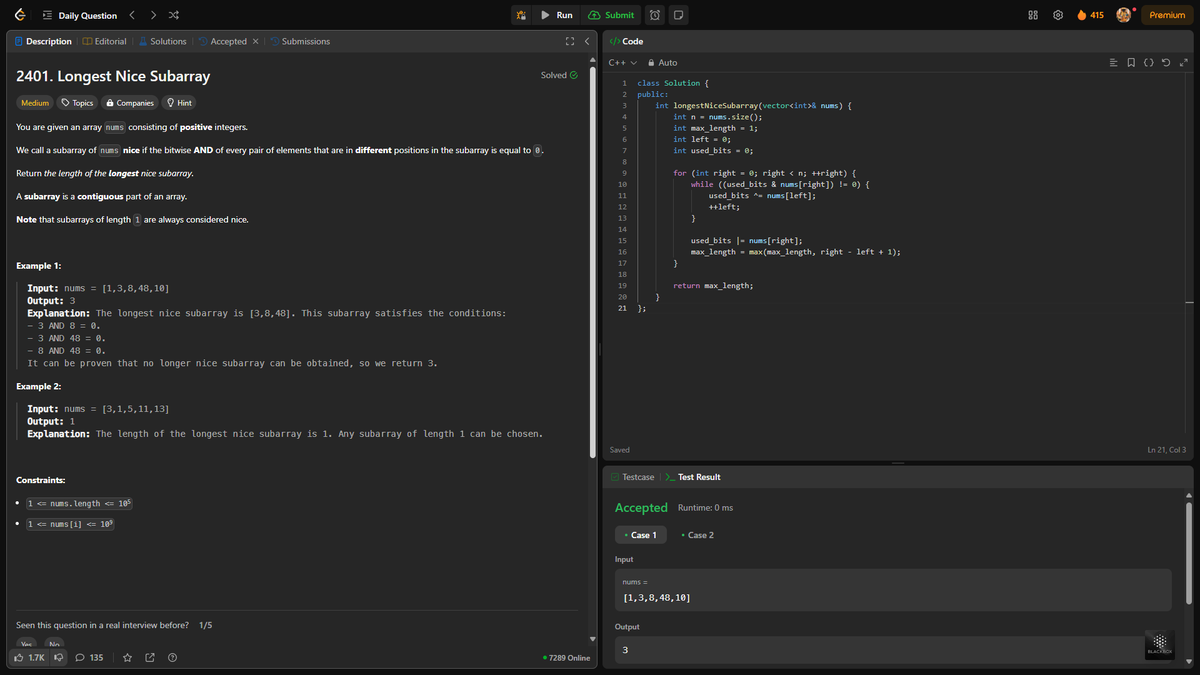Add problem to favorites star
The height and width of the screenshot is (675, 1200).
click(x=127, y=657)
